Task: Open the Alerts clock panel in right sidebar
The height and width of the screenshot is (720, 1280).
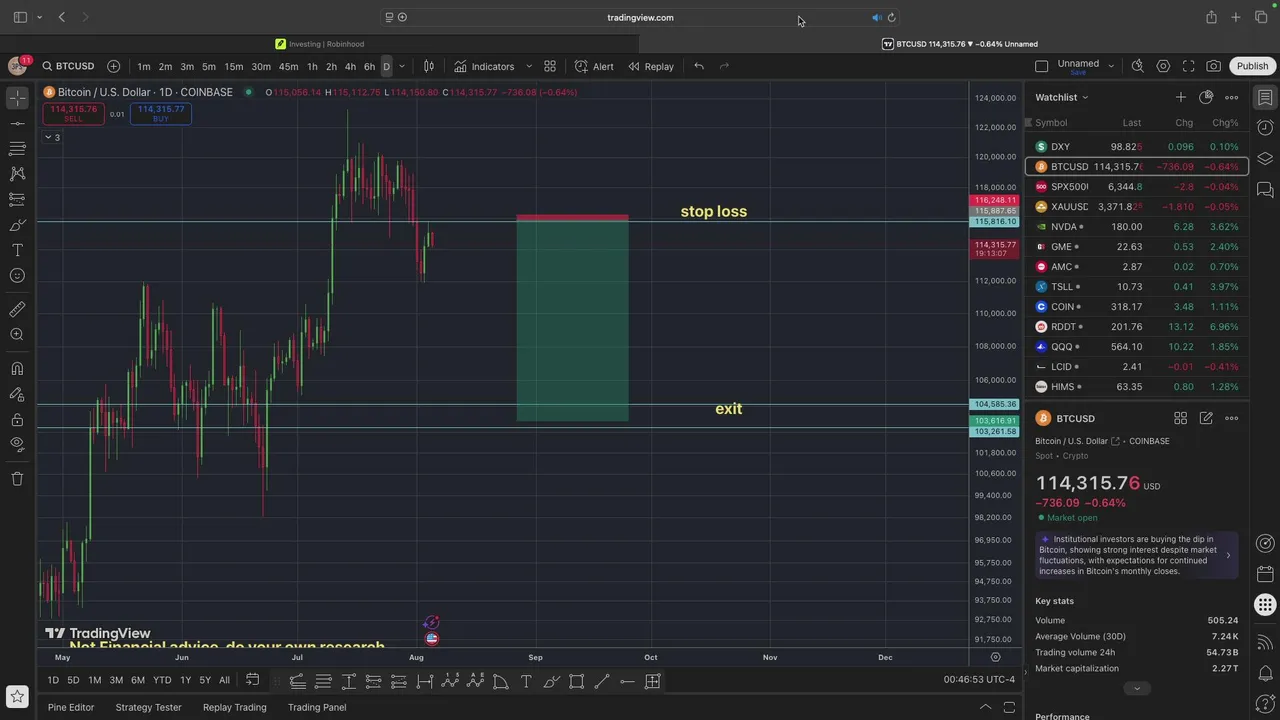Action: tap(1265, 128)
